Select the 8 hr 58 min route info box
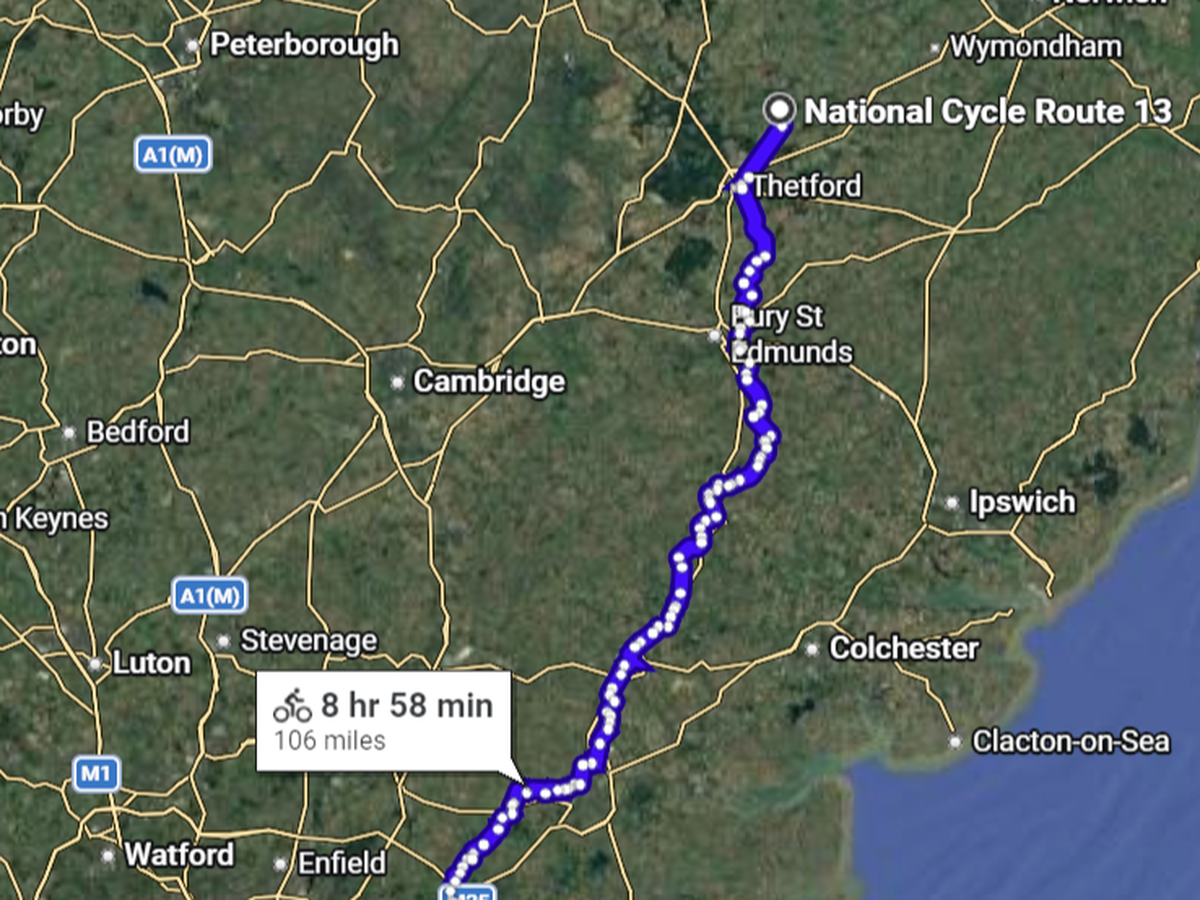Image resolution: width=1200 pixels, height=900 pixels. (384, 721)
